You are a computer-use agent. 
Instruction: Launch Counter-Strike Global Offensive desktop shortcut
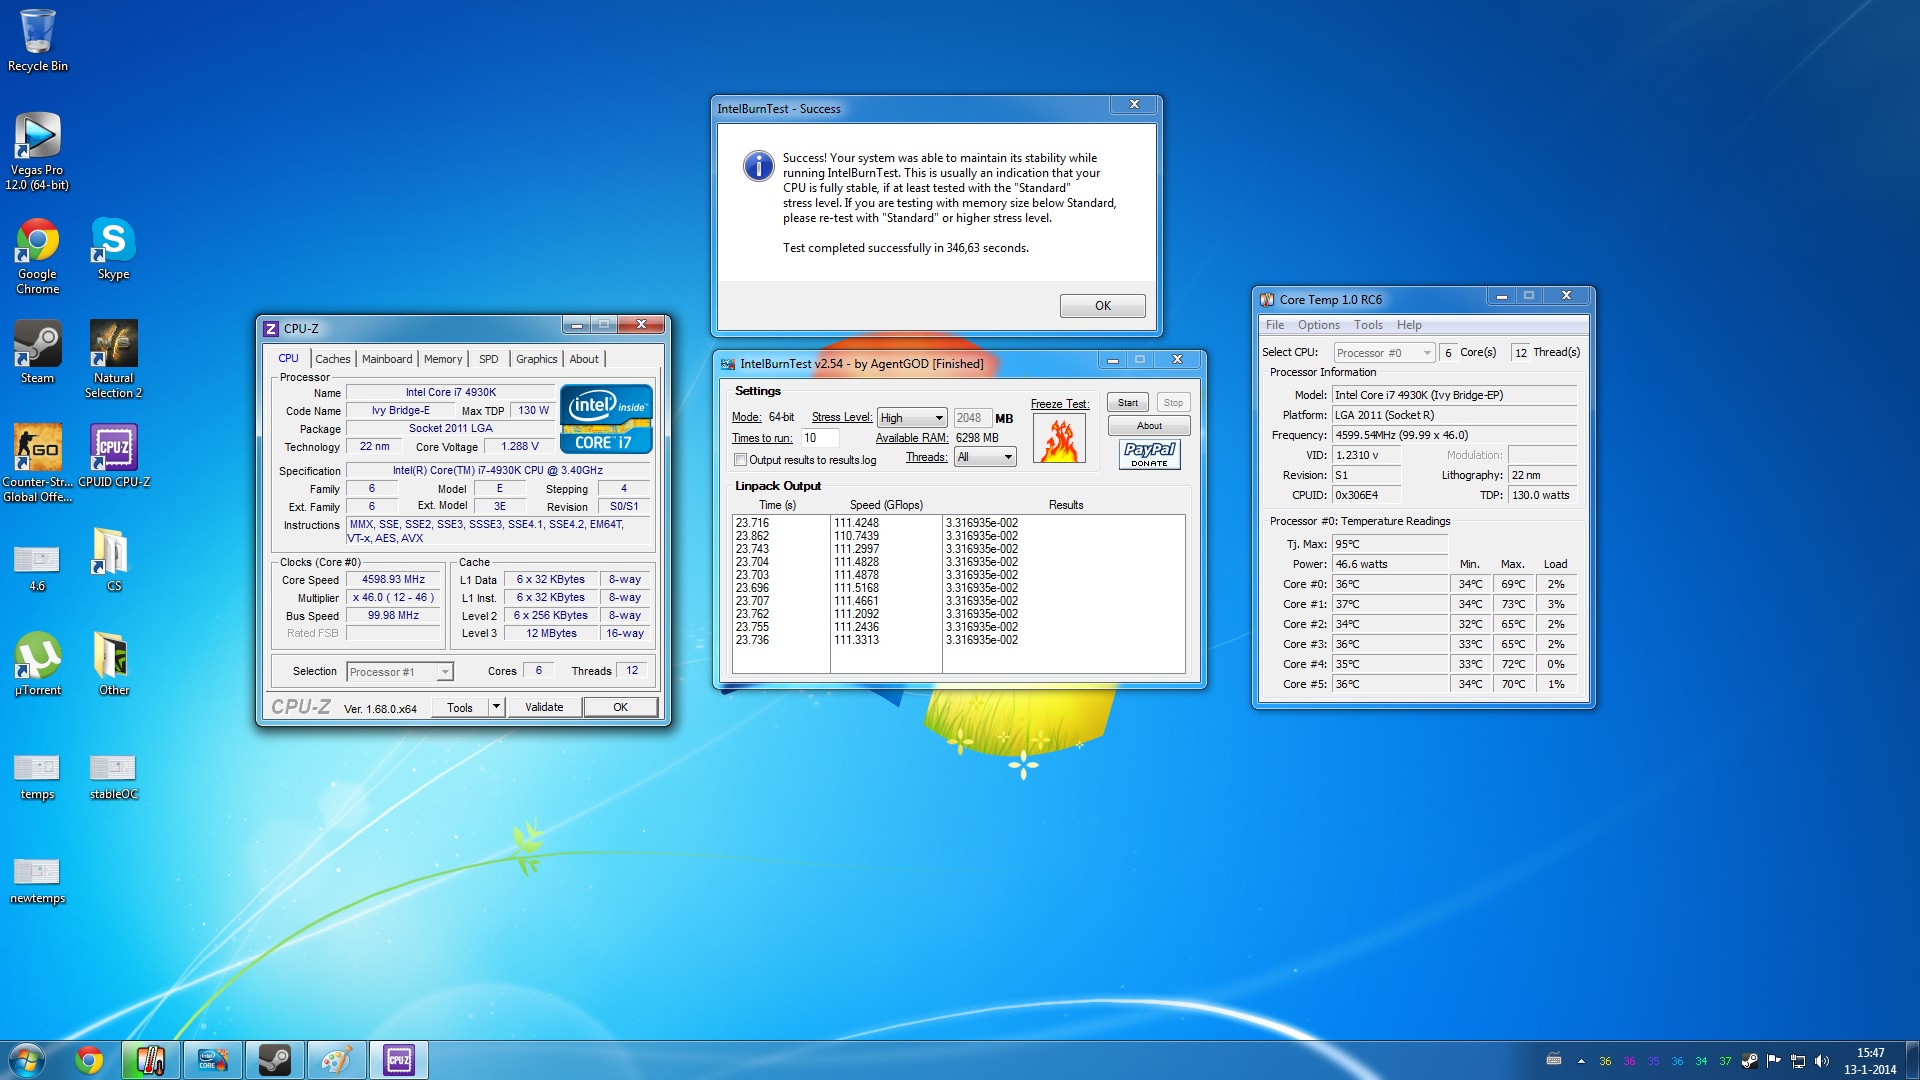click(38, 462)
